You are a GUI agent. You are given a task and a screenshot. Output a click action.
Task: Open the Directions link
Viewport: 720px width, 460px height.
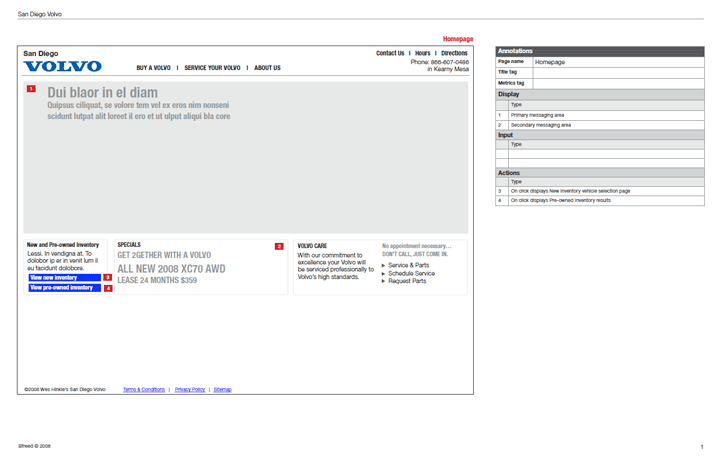[454, 53]
